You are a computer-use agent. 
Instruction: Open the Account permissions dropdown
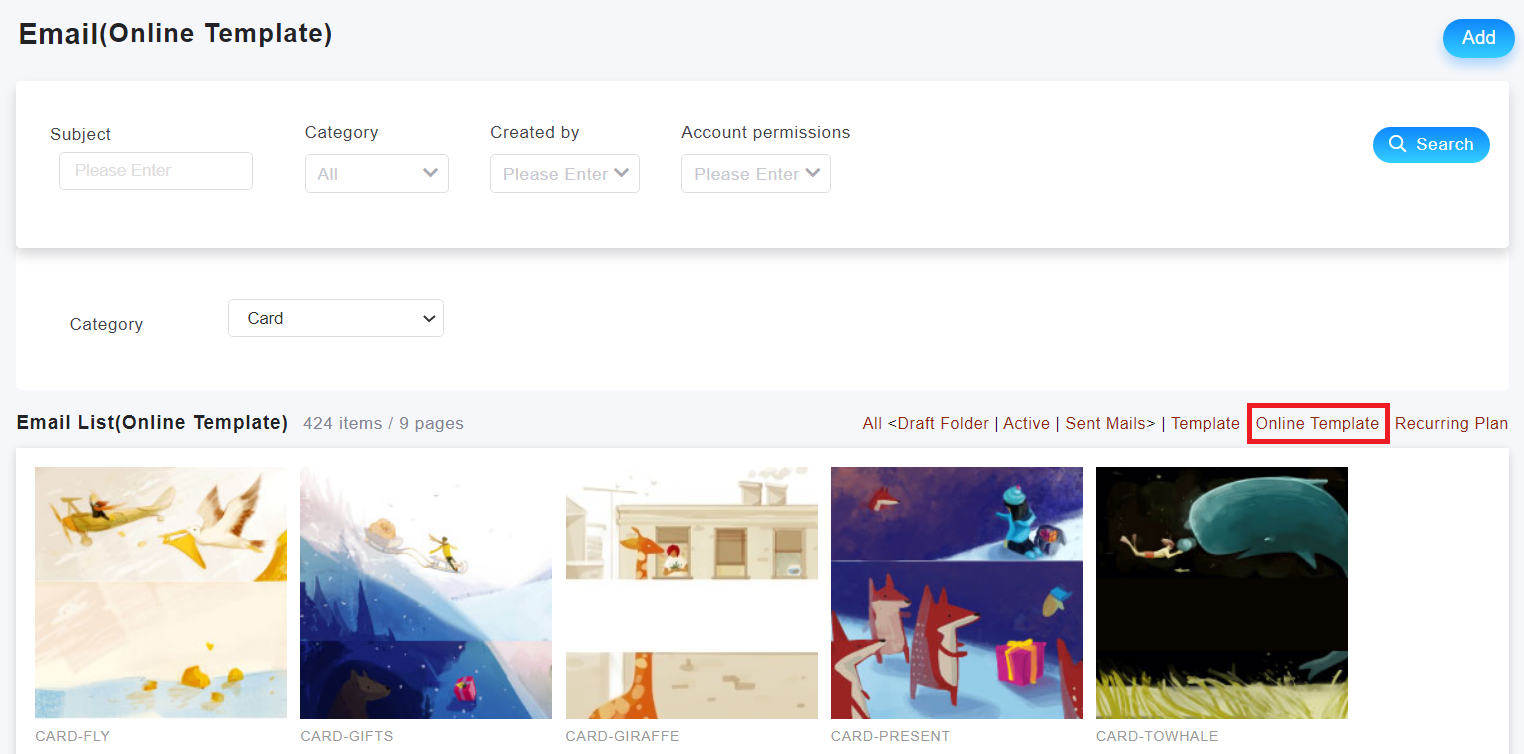coord(756,173)
